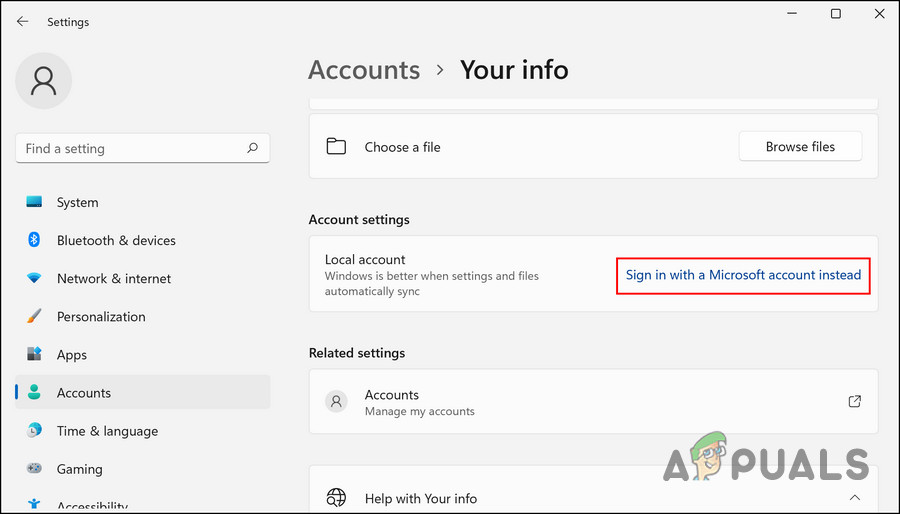900x514 pixels.
Task: Close the Settings window
Action: [x=879, y=14]
